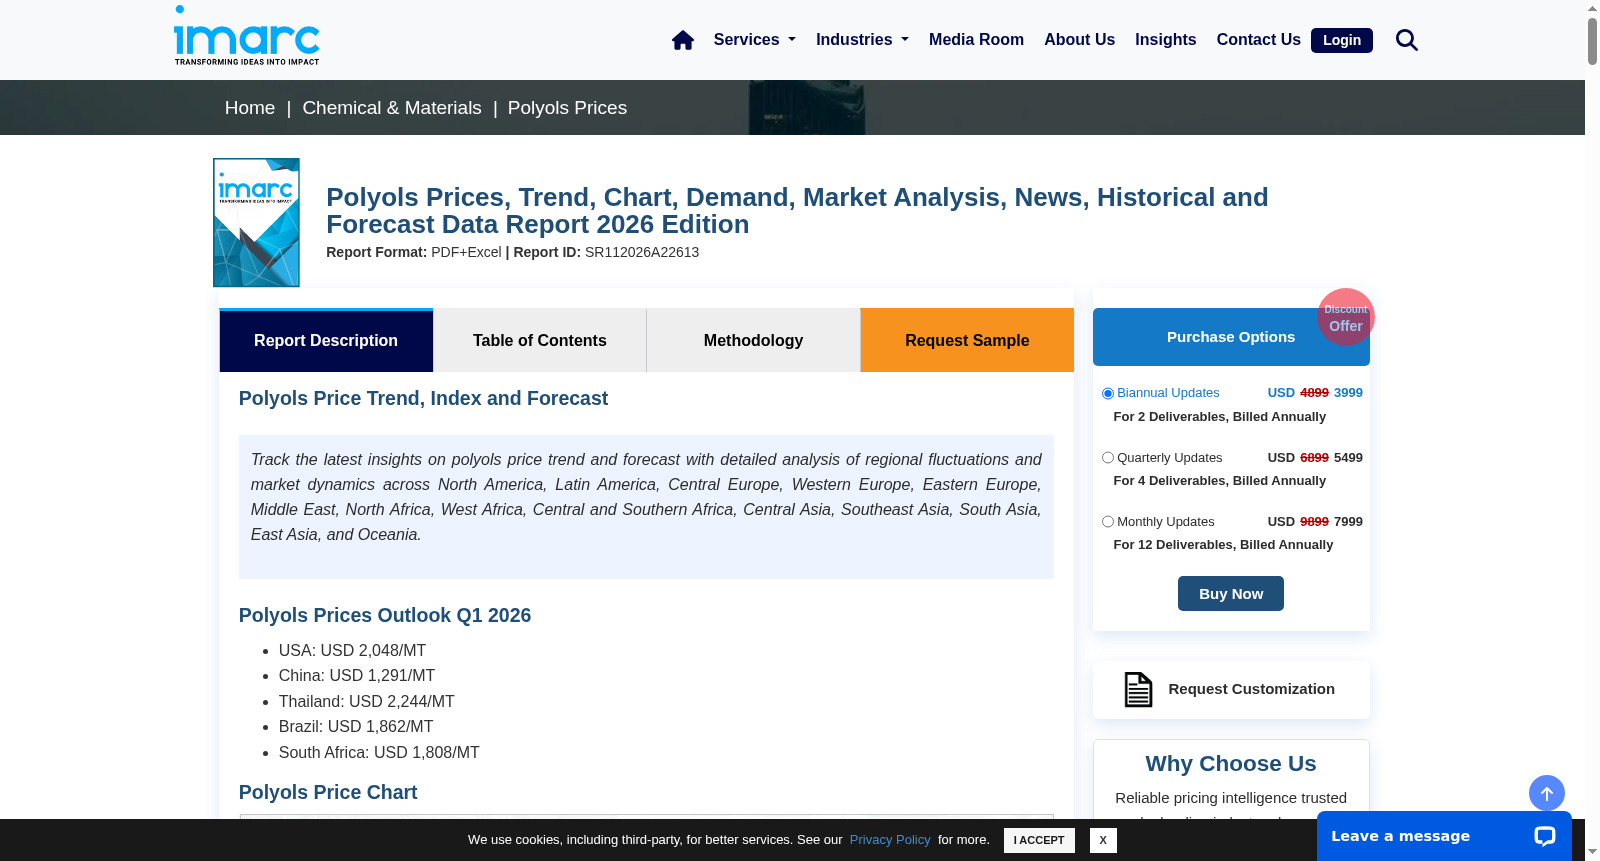Viewport: 1600px width, 861px height.
Task: Open the search magnifier icon
Action: (x=1407, y=40)
